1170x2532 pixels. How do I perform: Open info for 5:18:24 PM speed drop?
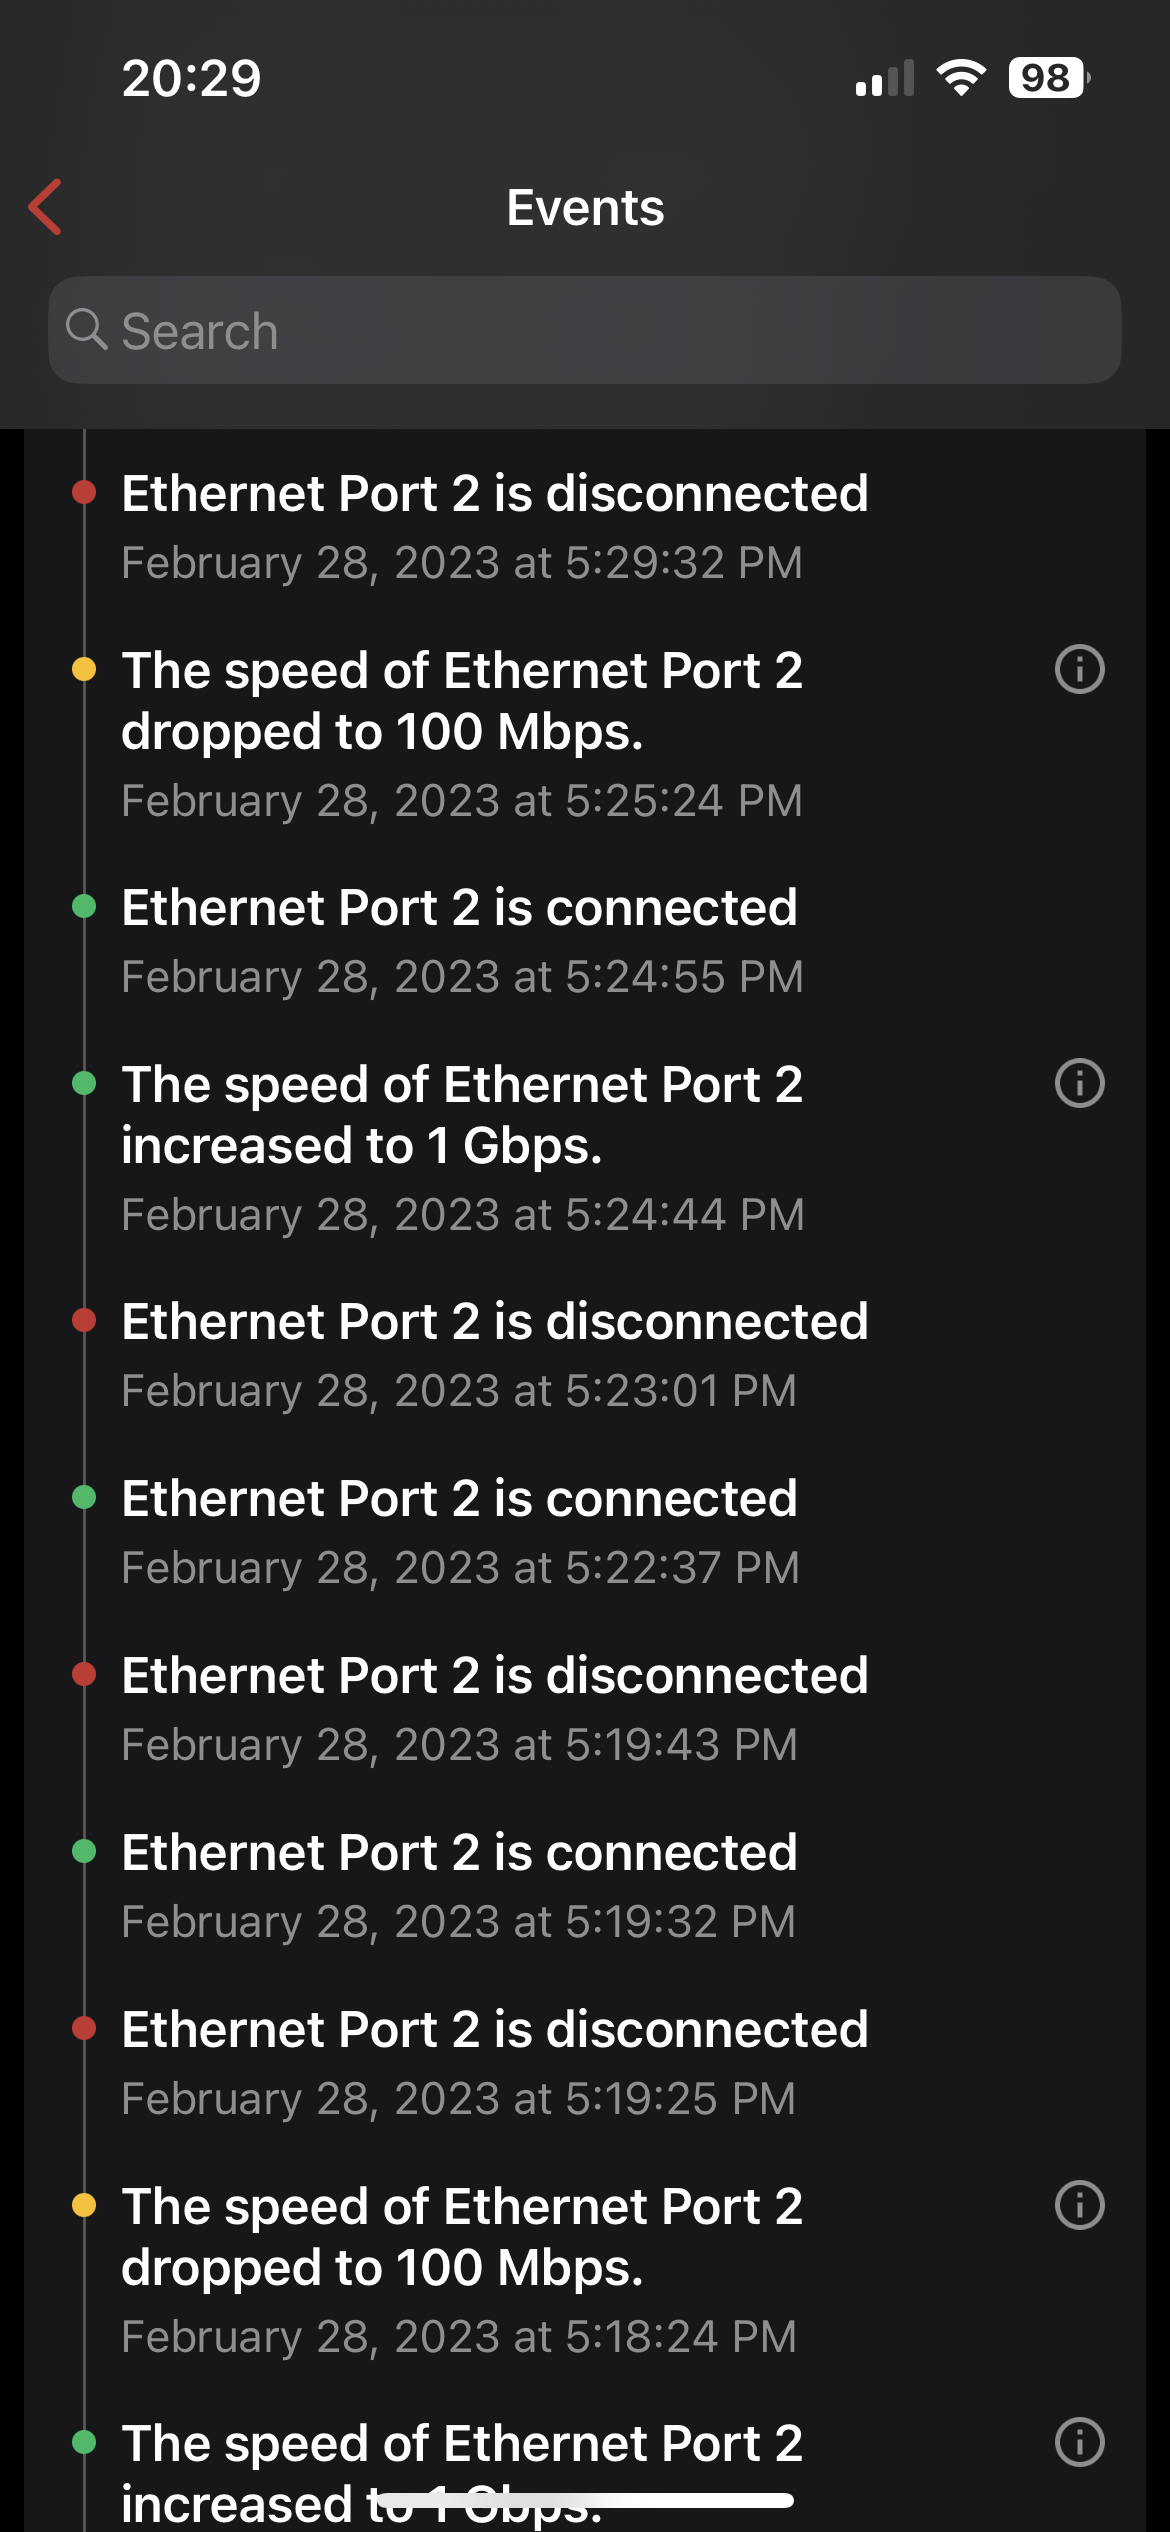coord(1079,2205)
